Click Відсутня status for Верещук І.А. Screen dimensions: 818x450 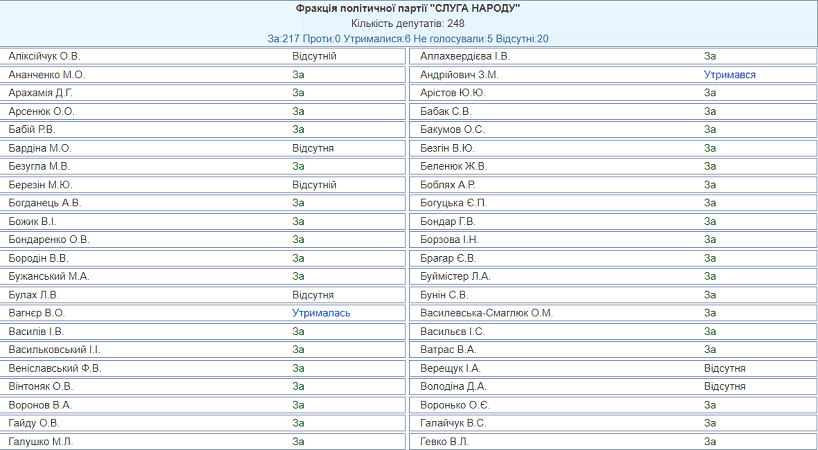725,369
